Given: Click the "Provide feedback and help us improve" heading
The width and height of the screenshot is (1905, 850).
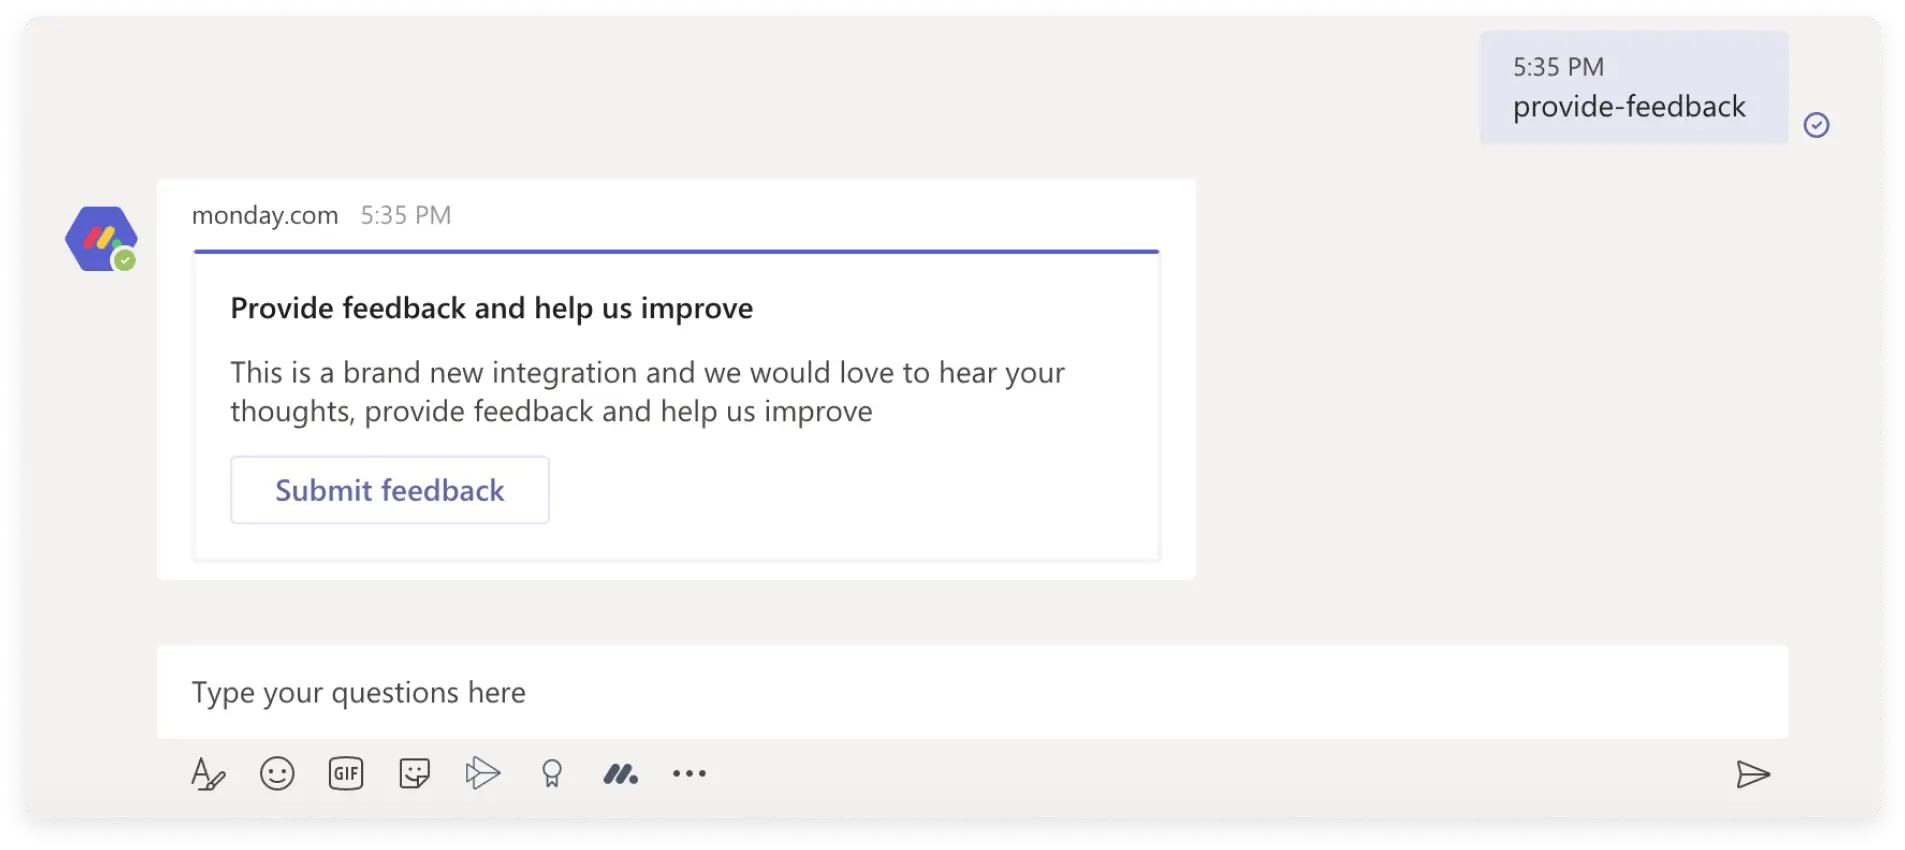Looking at the screenshot, I should (492, 308).
